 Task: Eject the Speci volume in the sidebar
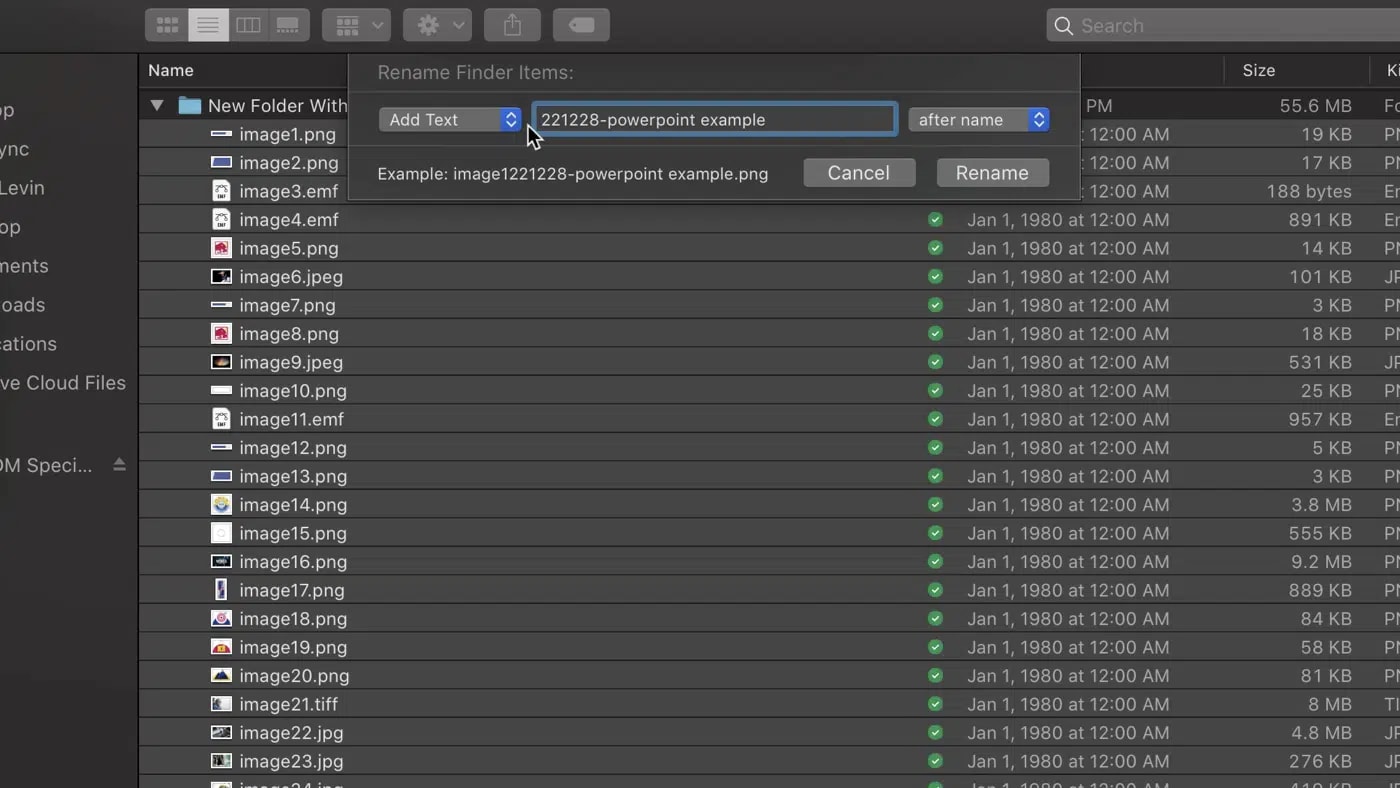point(119,464)
